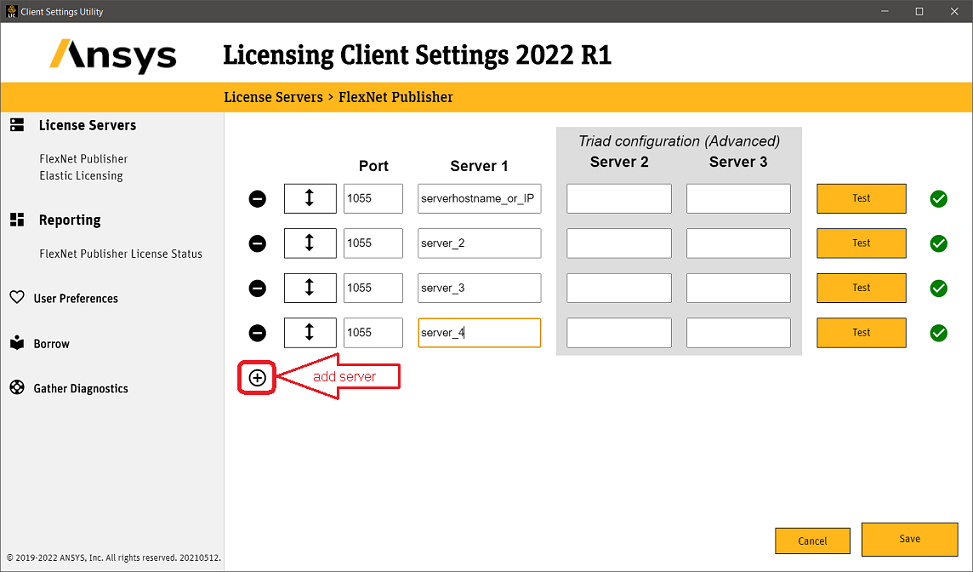Remove the server_2 row with minus icon

point(258,243)
